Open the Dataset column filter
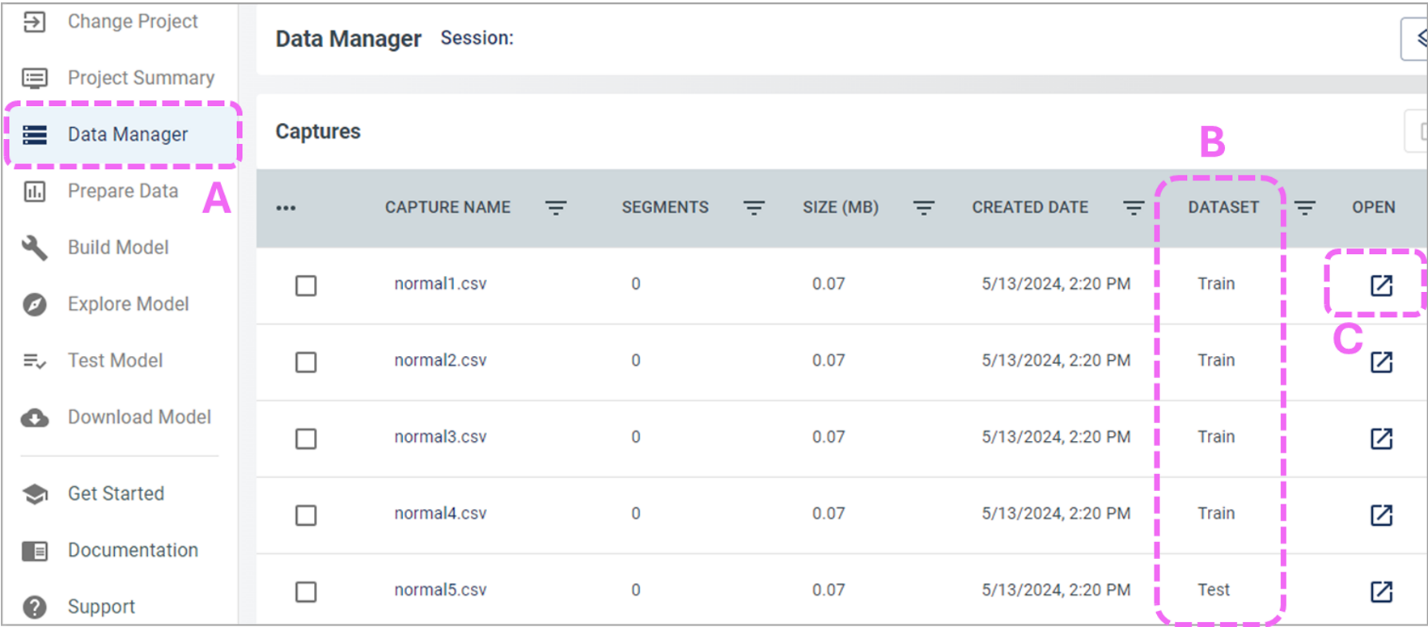The height and width of the screenshot is (627, 1428). click(1305, 208)
